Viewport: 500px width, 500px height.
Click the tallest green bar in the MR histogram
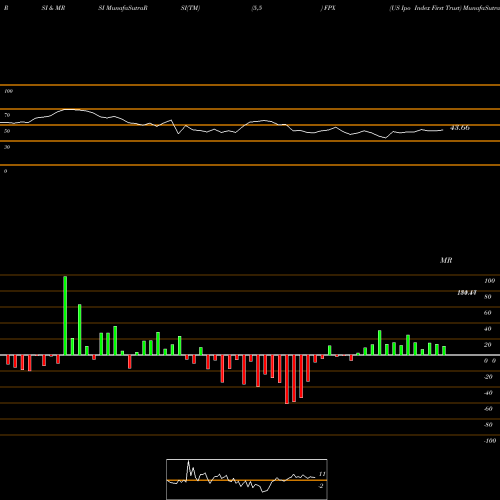pos(65,315)
